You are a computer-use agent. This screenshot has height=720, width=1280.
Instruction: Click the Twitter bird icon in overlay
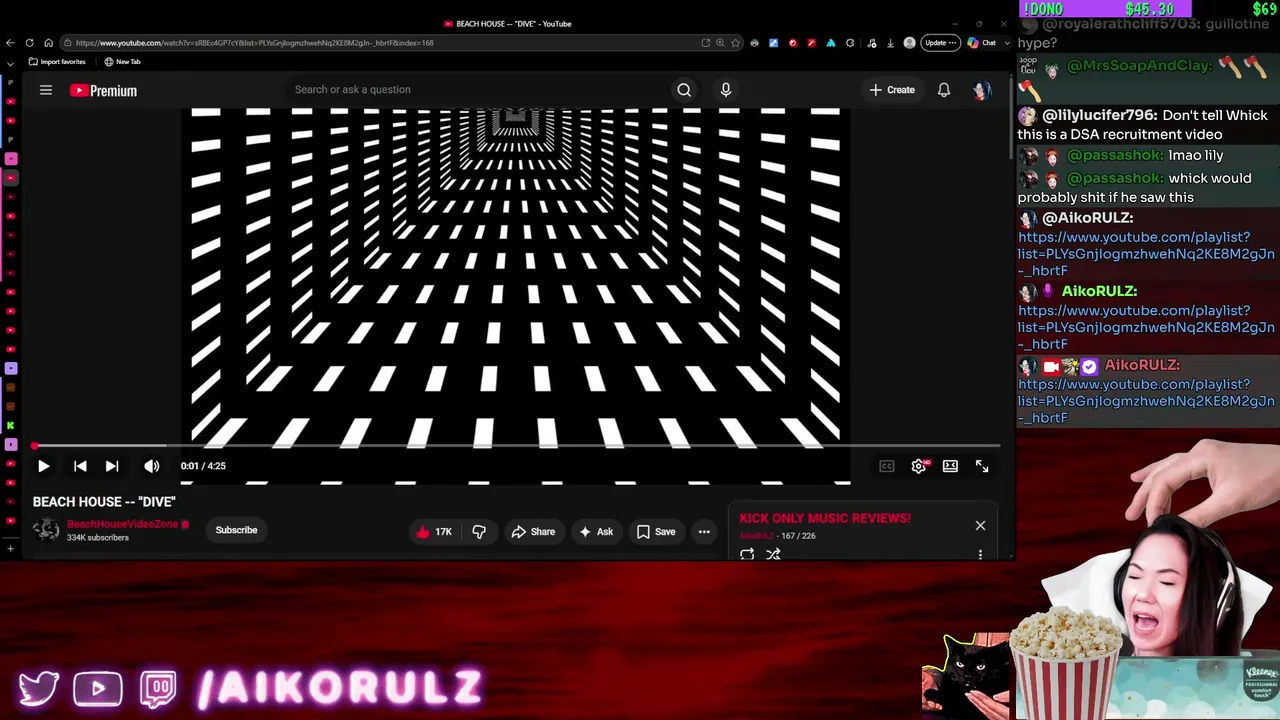(x=38, y=688)
